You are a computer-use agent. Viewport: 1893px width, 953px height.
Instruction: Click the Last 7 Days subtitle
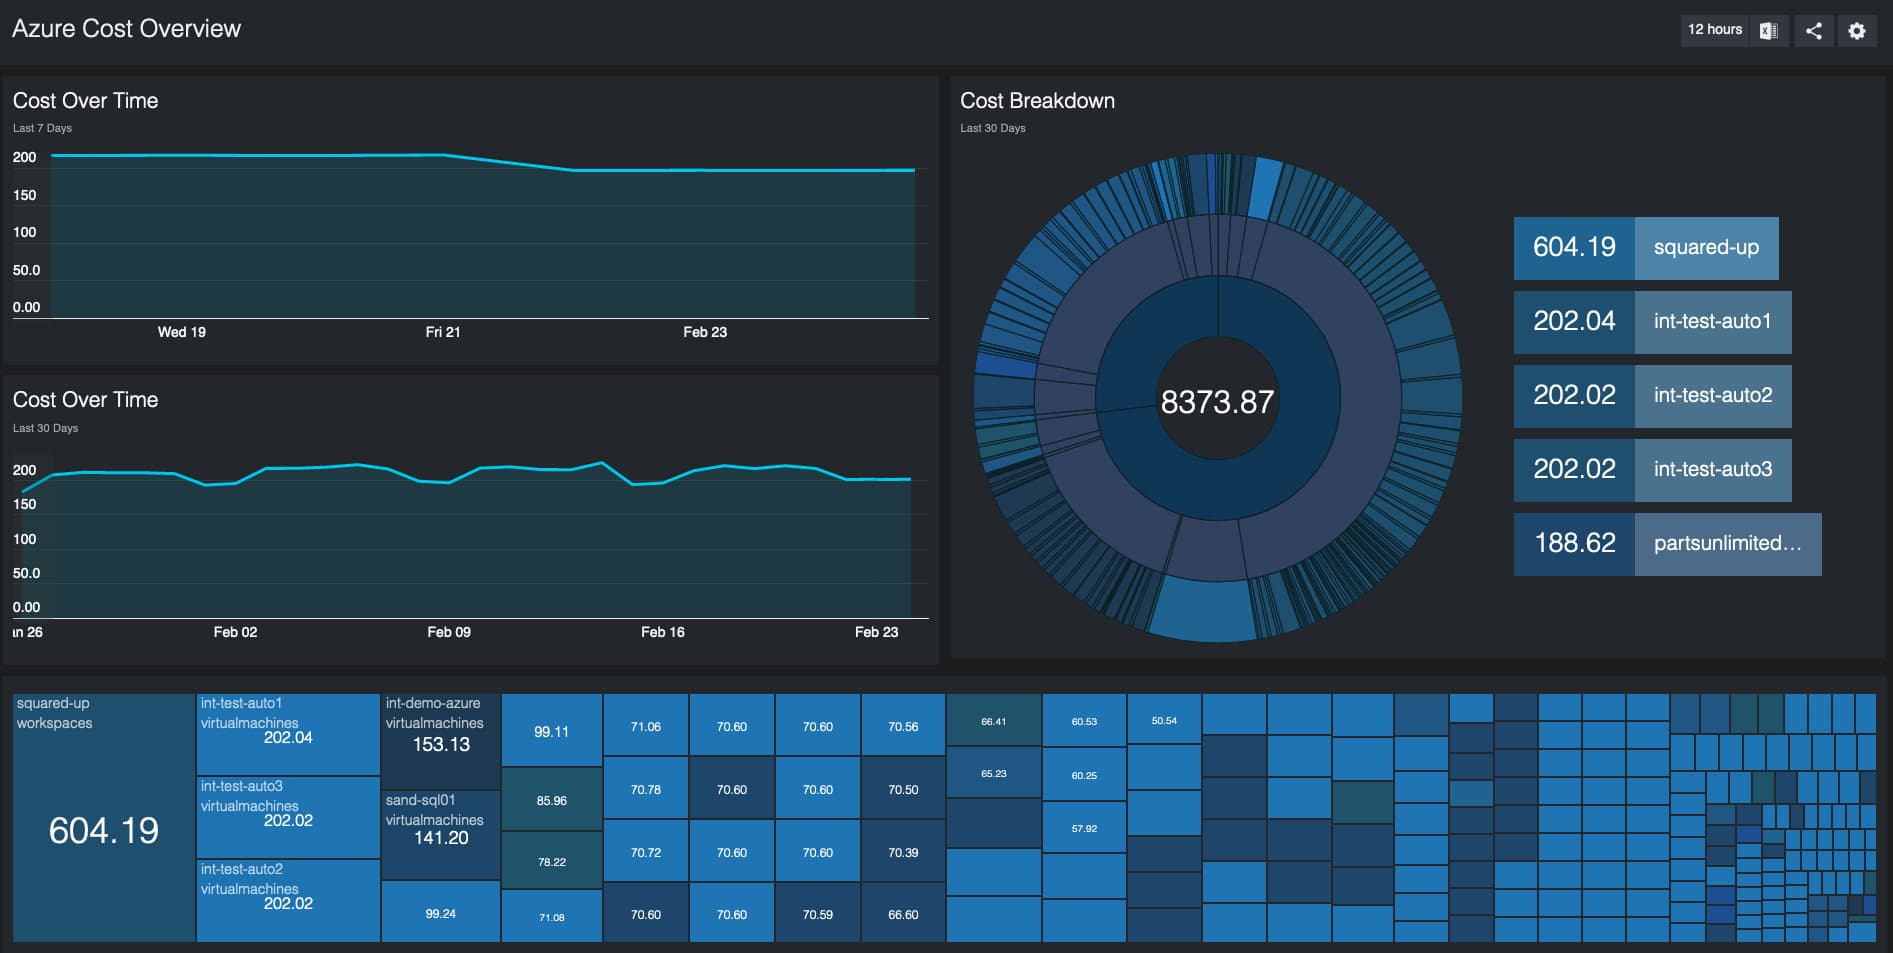(42, 128)
